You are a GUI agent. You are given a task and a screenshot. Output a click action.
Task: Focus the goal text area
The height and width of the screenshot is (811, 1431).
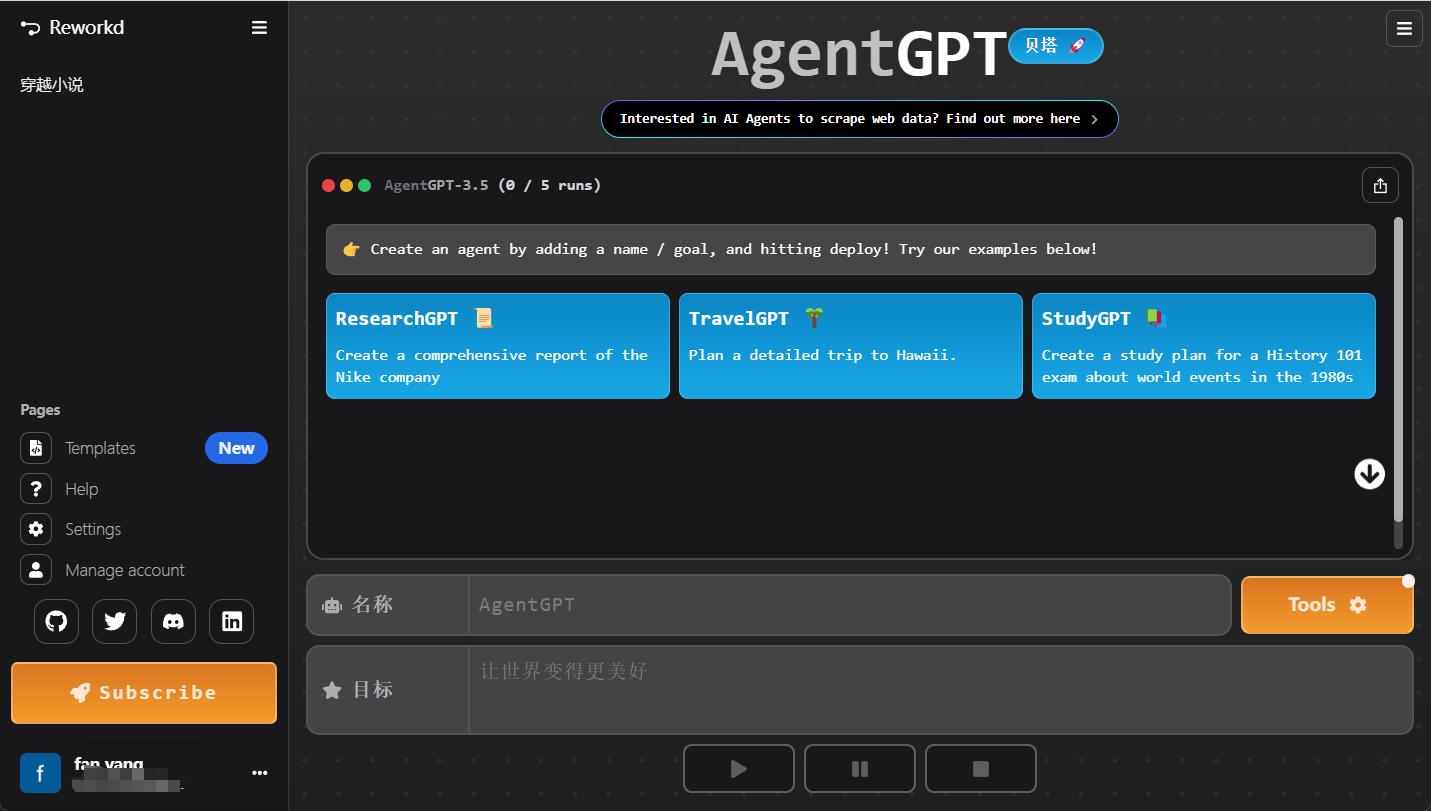(x=941, y=690)
